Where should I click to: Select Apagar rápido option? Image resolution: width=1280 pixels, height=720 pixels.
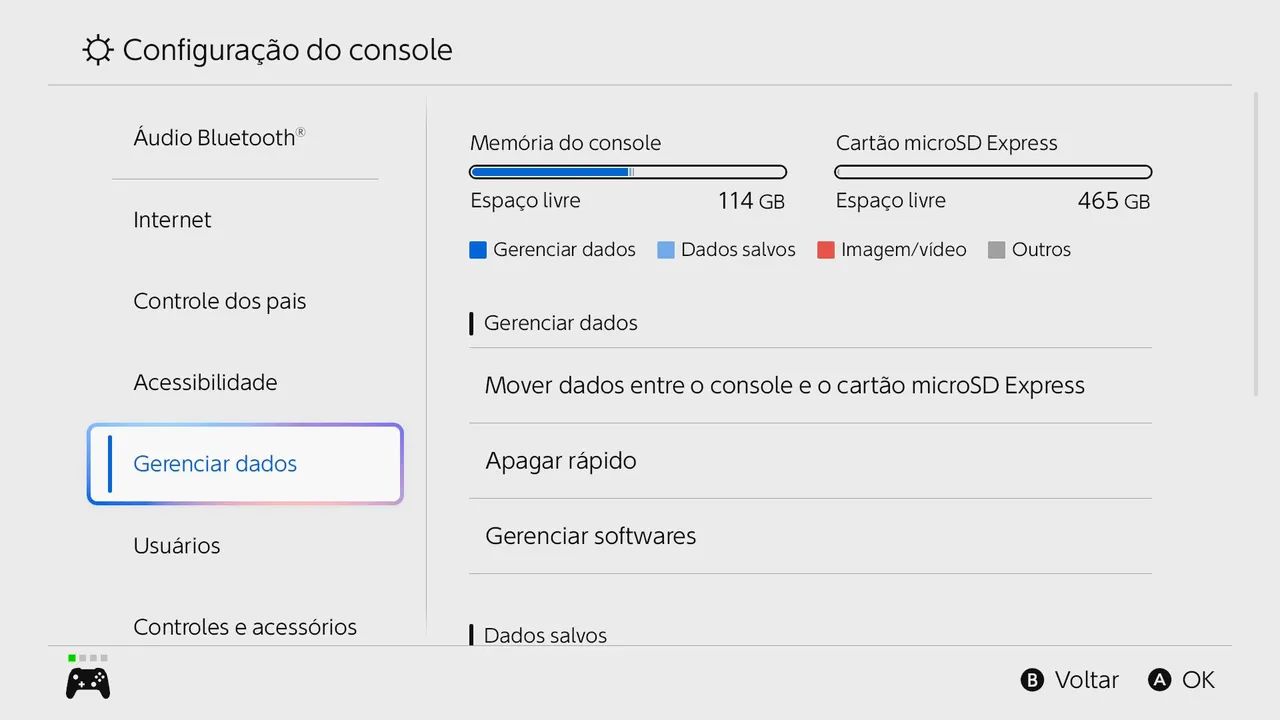pos(810,461)
